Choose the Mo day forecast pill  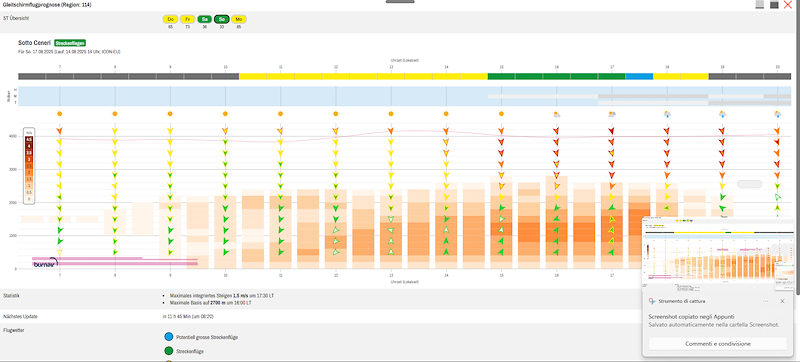[239, 19]
